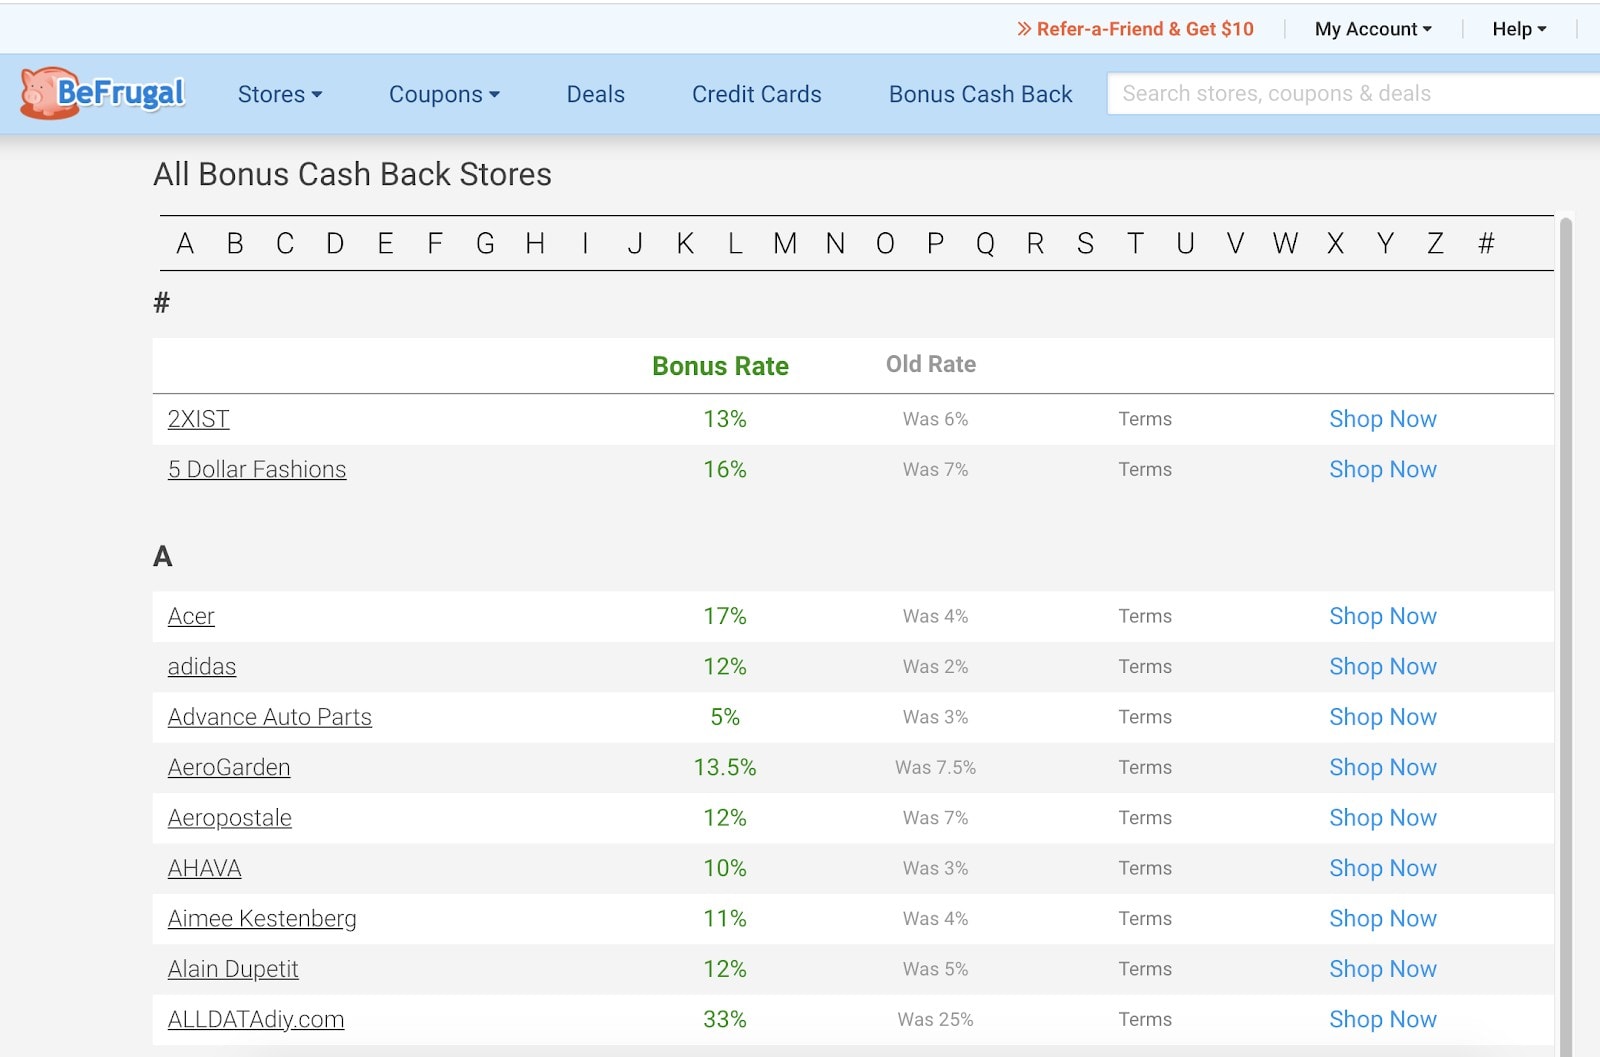Jump to letter D in alphabet index
Image resolution: width=1600 pixels, height=1057 pixels.
pos(335,243)
